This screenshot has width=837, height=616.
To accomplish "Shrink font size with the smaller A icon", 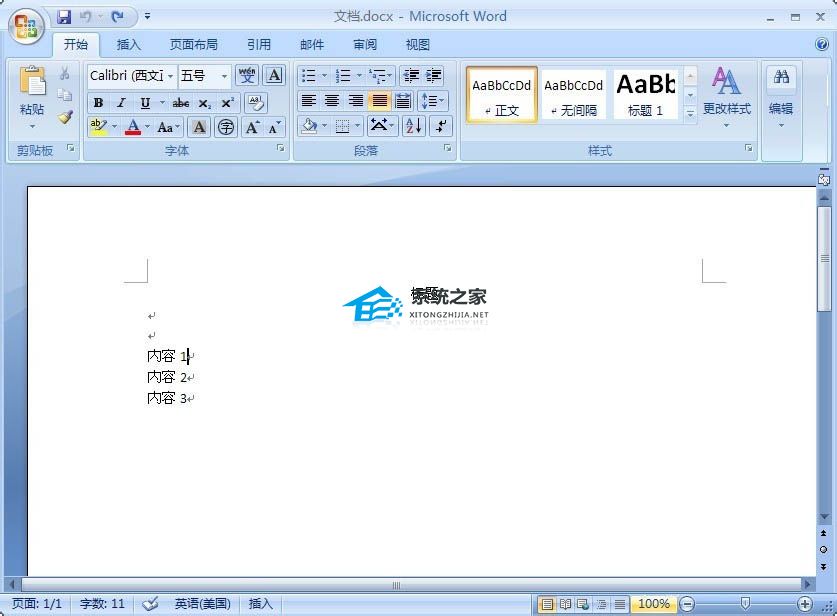I will 274,127.
